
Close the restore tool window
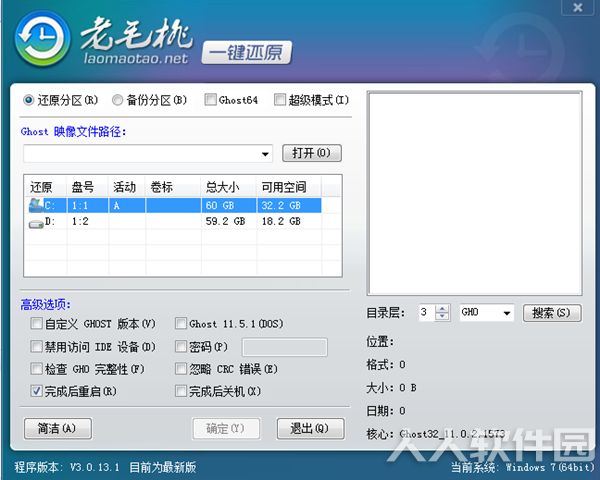click(x=578, y=7)
